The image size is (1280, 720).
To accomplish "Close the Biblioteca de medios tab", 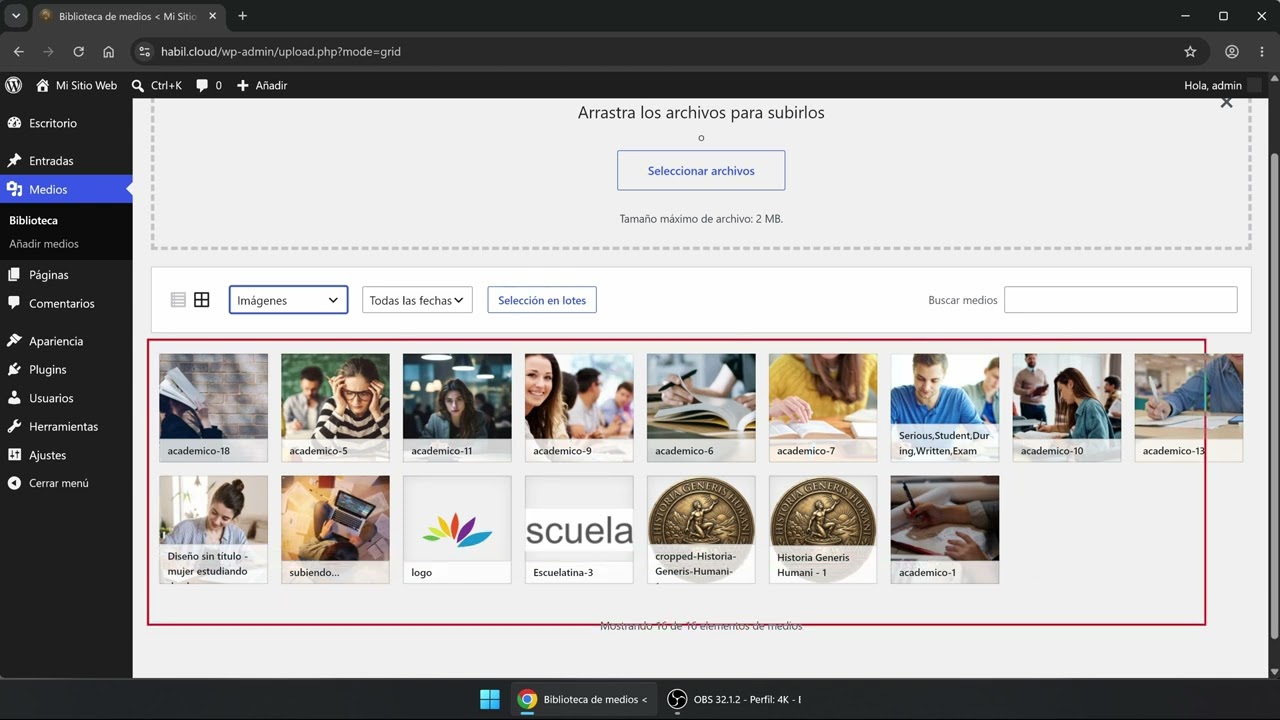I will click(x=212, y=16).
